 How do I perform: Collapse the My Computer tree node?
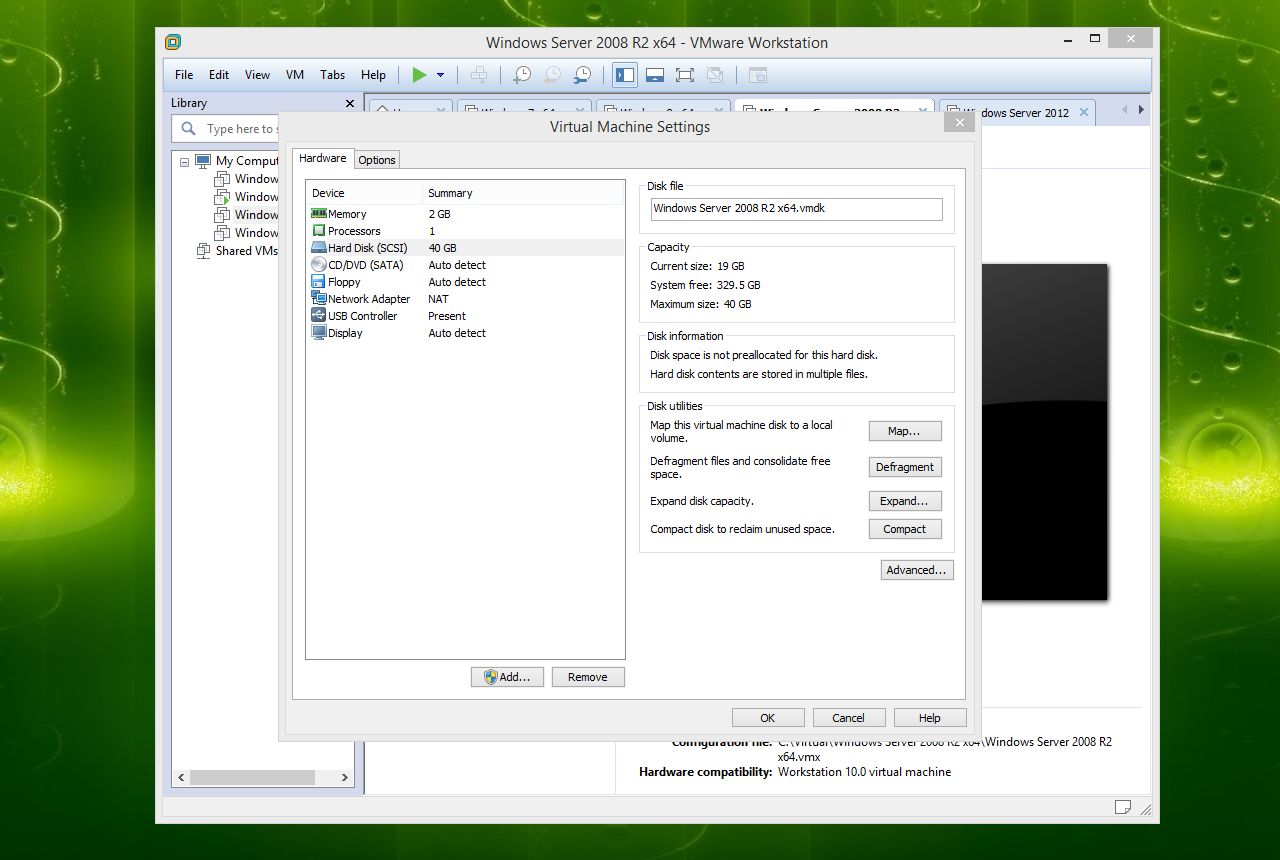pos(184,161)
